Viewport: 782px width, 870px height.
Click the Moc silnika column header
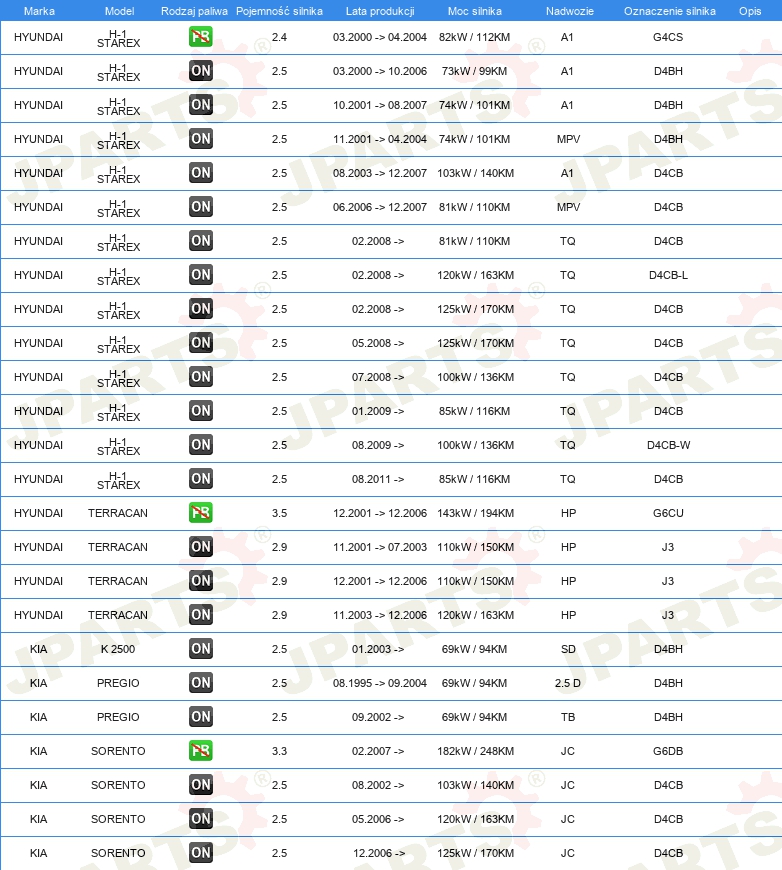pyautogui.click(x=475, y=11)
